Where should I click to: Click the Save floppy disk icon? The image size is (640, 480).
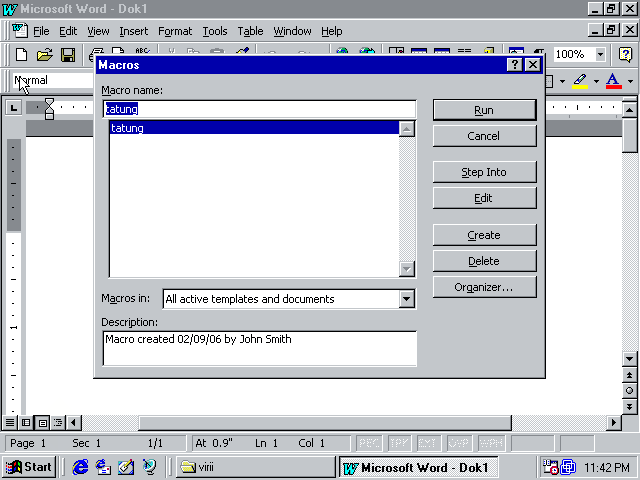coord(68,54)
